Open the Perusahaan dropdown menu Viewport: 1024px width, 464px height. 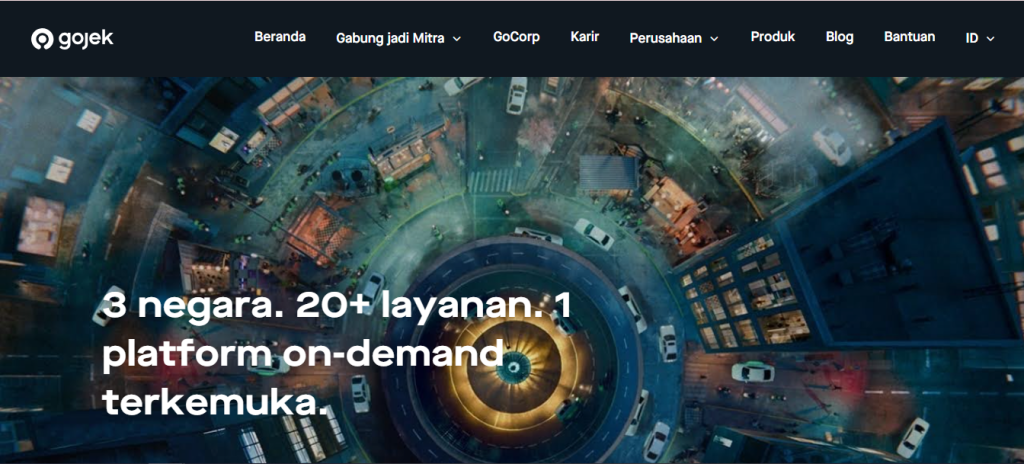click(x=674, y=38)
